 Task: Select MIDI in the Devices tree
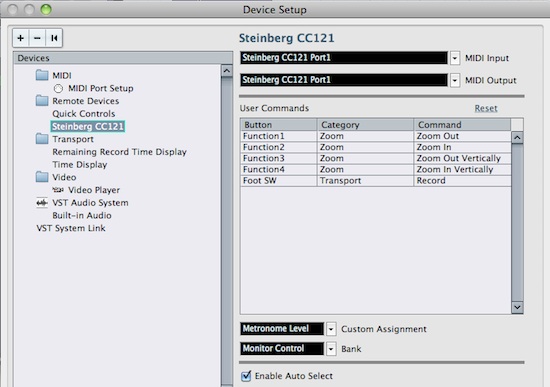[x=62, y=75]
